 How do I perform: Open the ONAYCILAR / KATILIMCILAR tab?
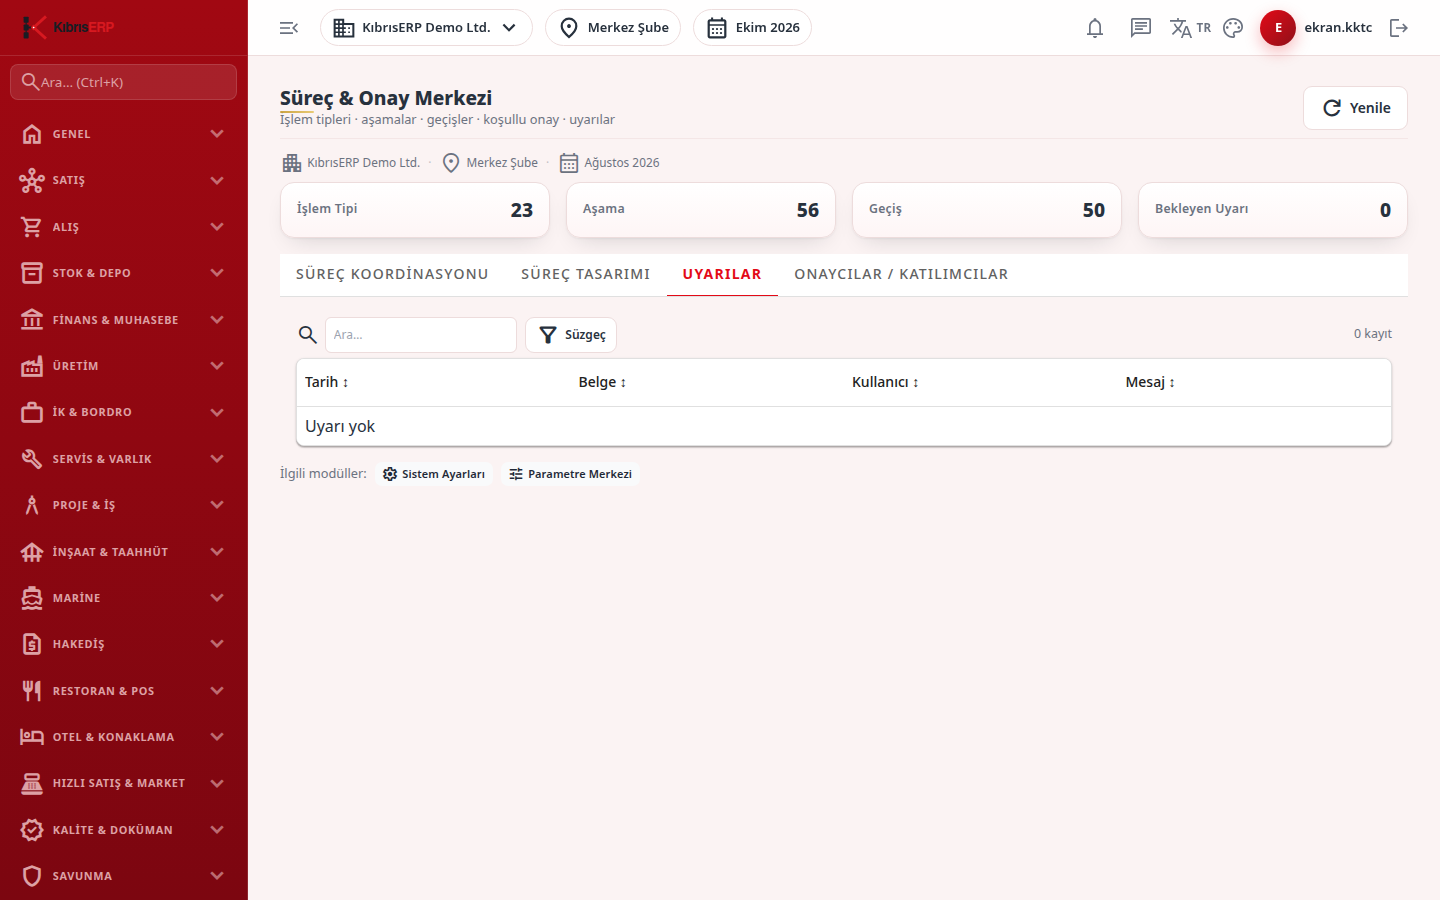point(901,274)
